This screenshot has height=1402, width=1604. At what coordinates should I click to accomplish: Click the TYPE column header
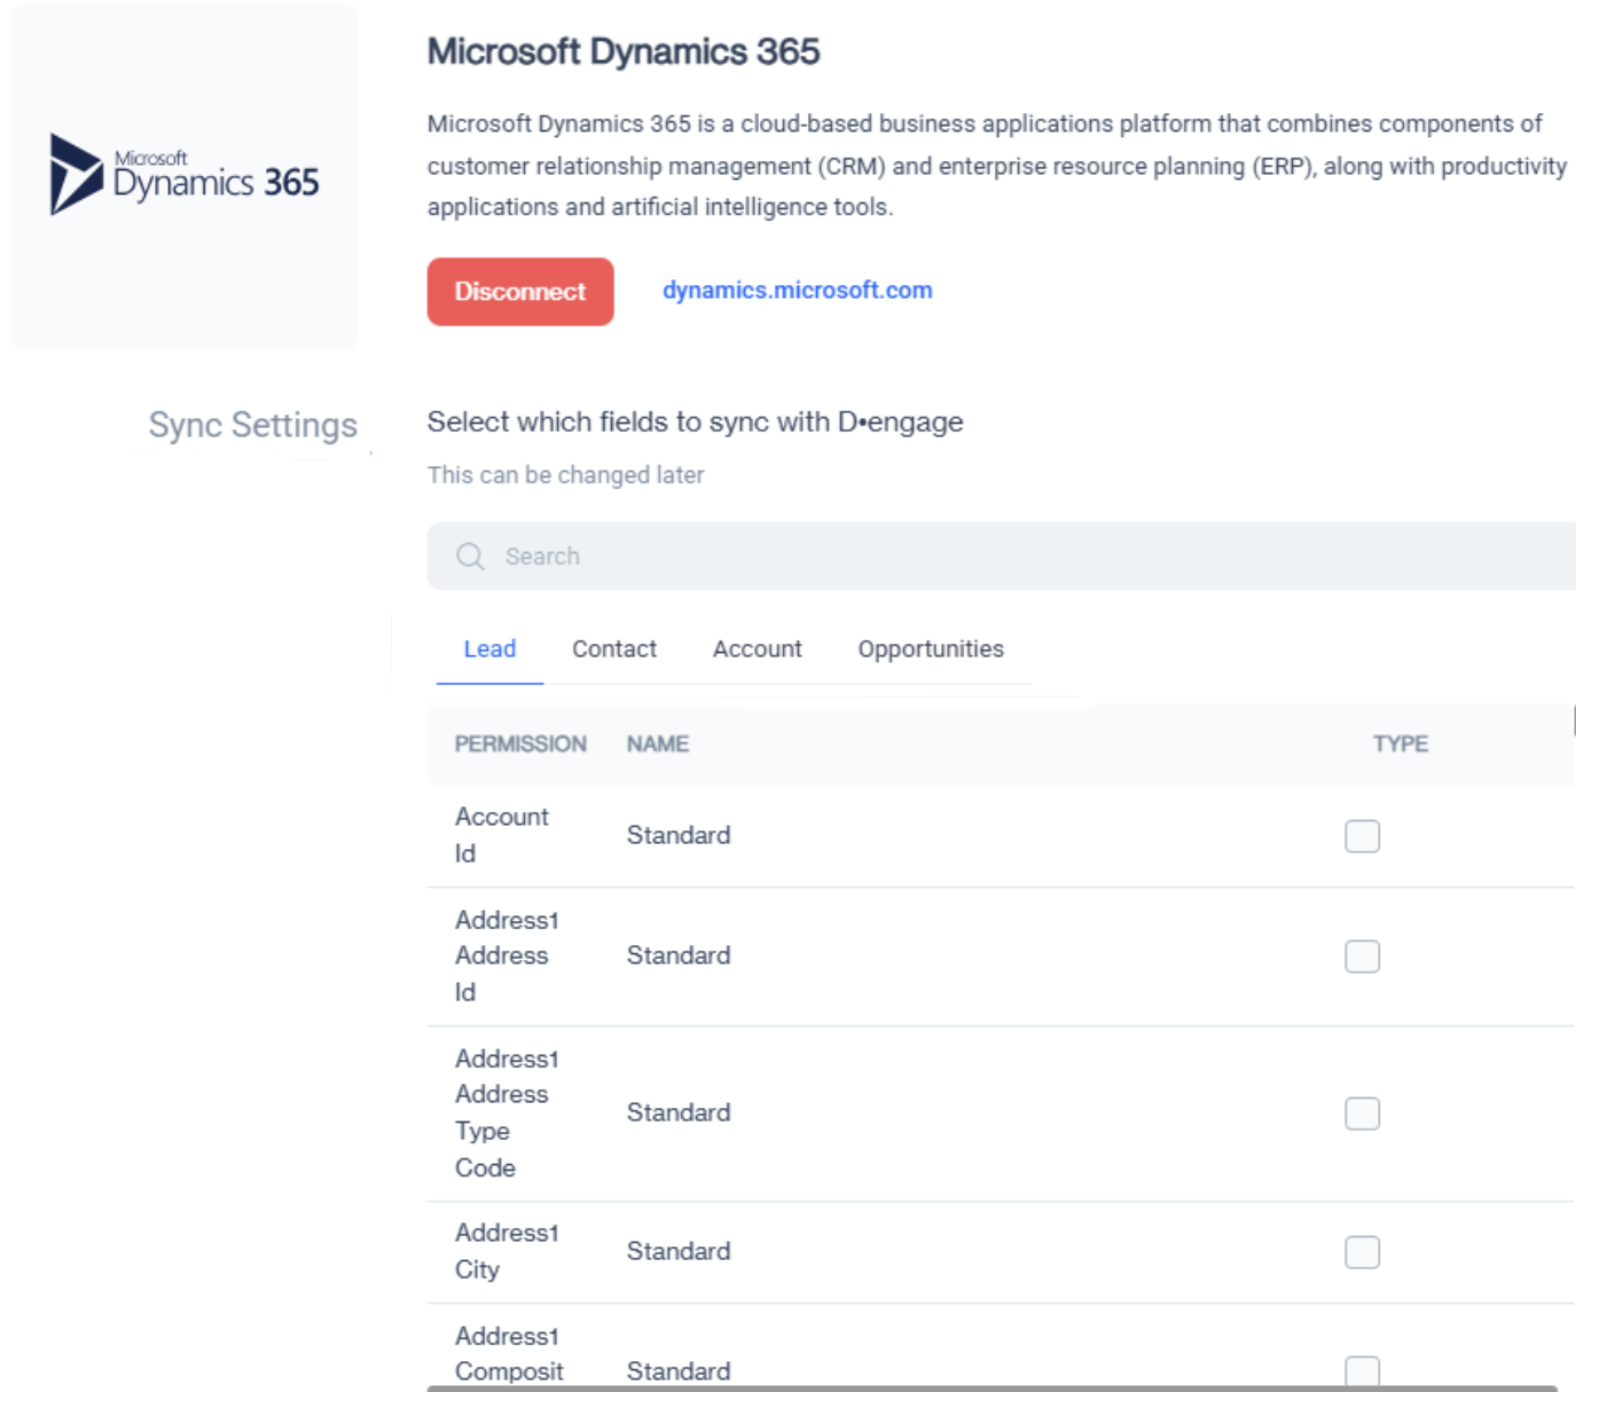[1400, 744]
